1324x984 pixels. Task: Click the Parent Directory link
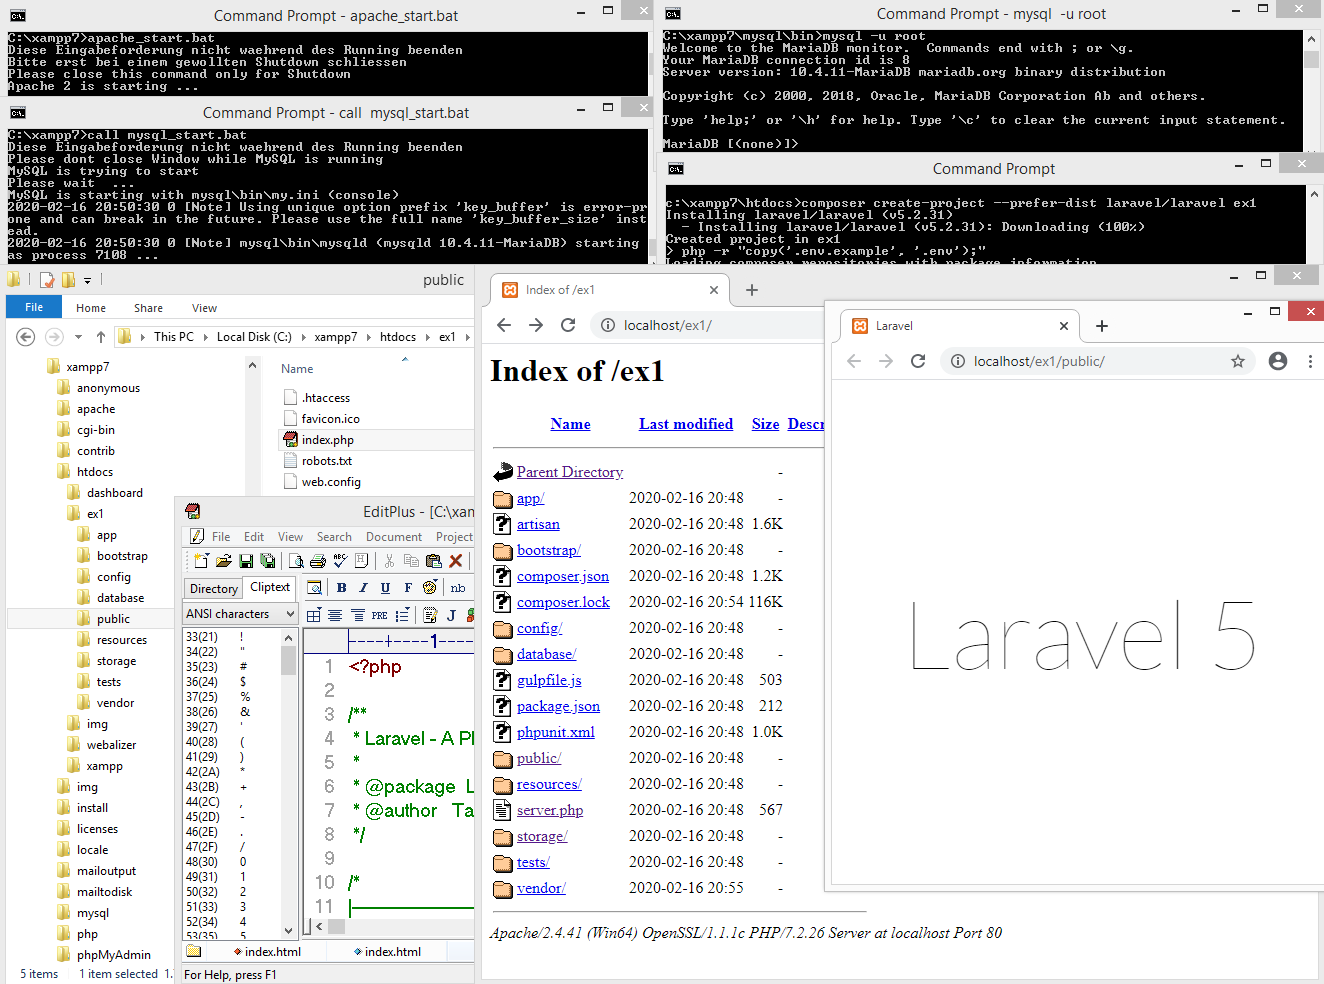click(x=569, y=472)
